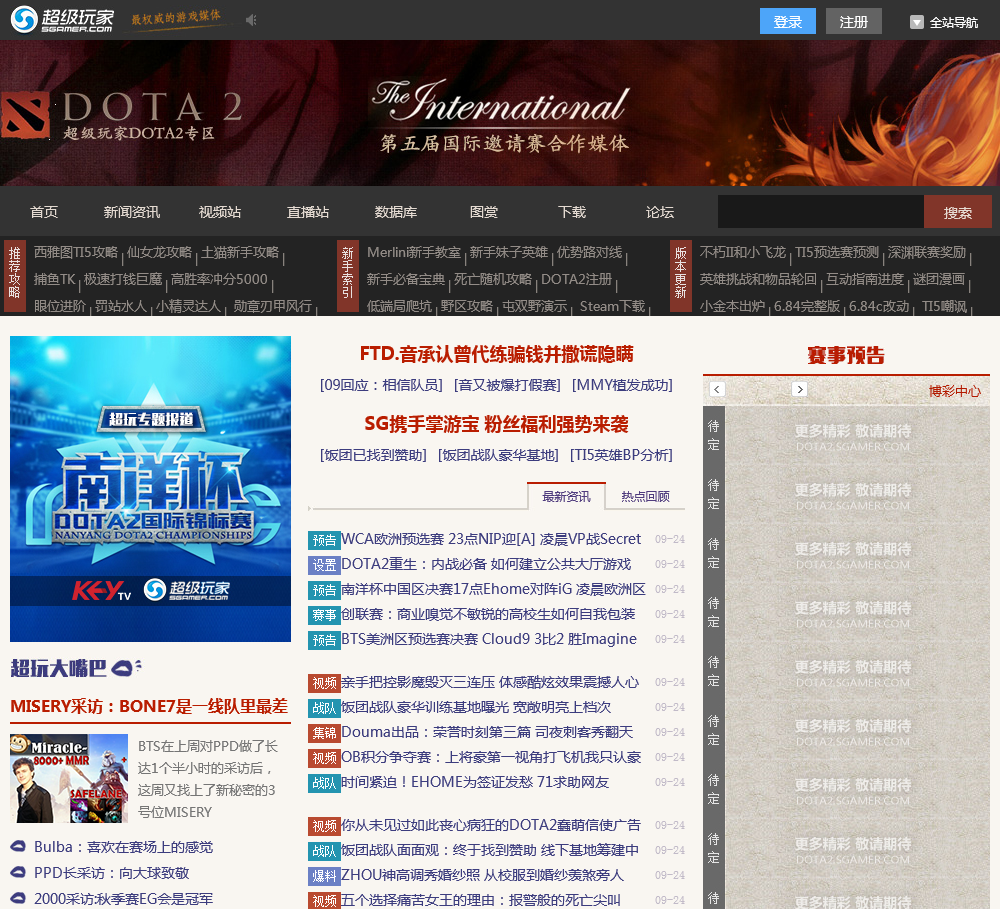Click the 登录 login button
This screenshot has height=909, width=1000.
(x=788, y=21)
